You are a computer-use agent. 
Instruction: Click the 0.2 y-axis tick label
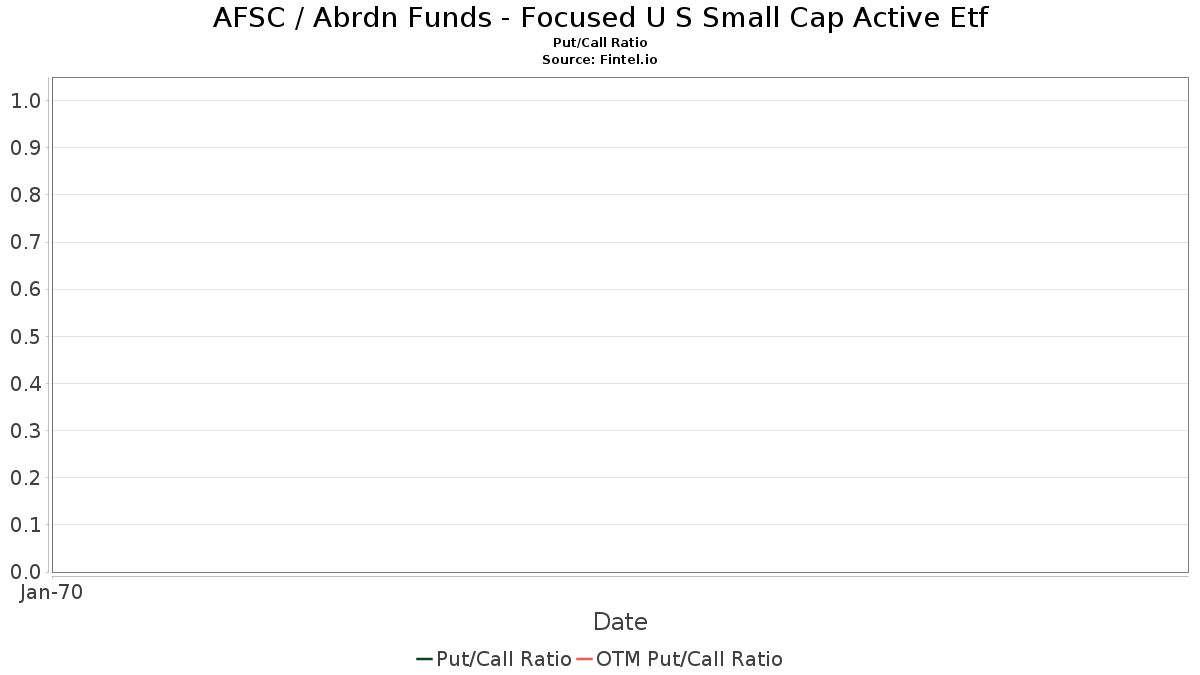[x=25, y=478]
